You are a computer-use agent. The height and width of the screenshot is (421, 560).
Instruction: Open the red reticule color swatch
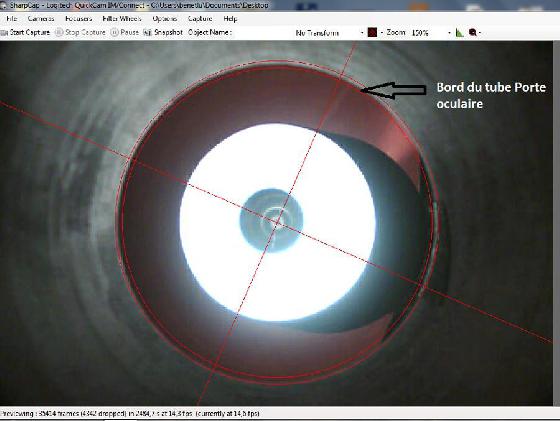coord(372,32)
